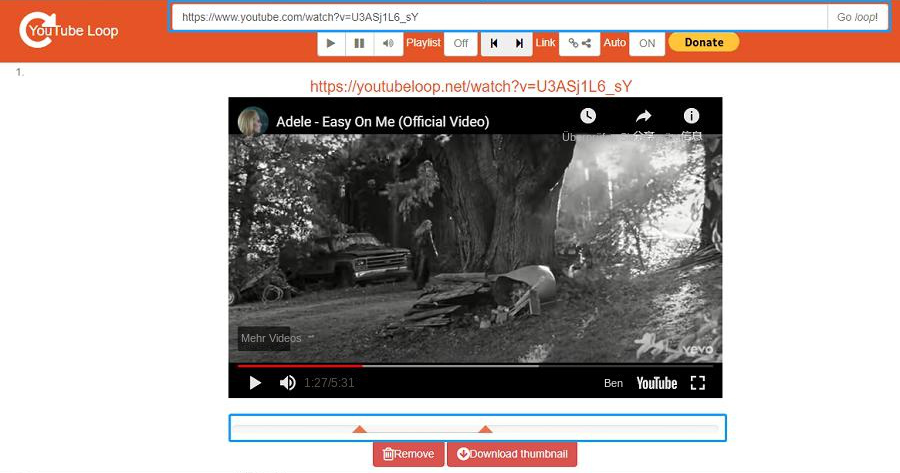Screen dimensions: 900x473
Task: Click the Watch later clock icon
Action: (588, 116)
